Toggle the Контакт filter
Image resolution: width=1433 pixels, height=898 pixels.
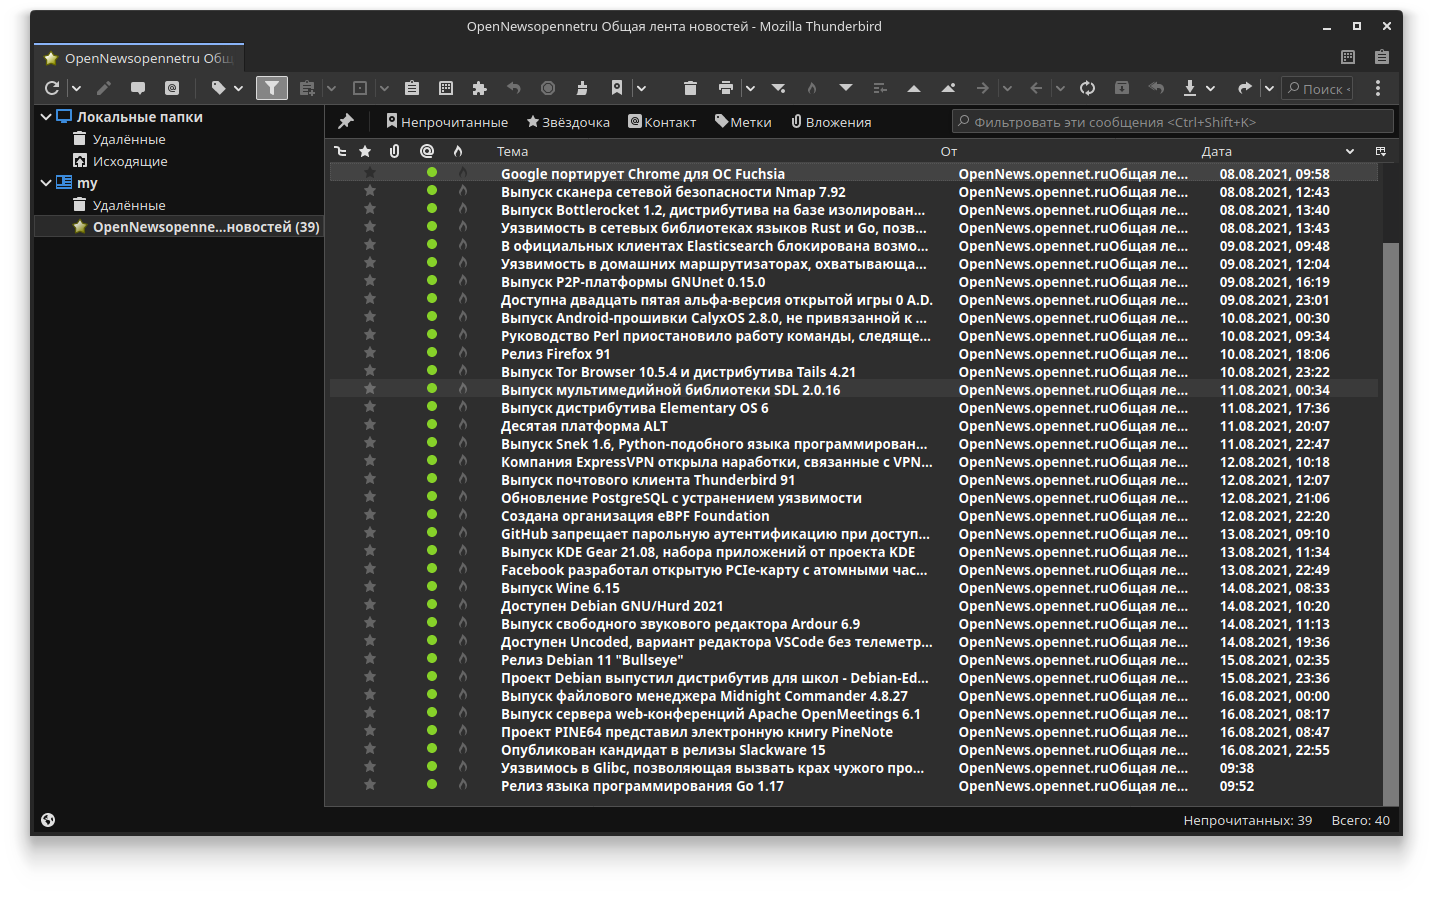pos(662,122)
